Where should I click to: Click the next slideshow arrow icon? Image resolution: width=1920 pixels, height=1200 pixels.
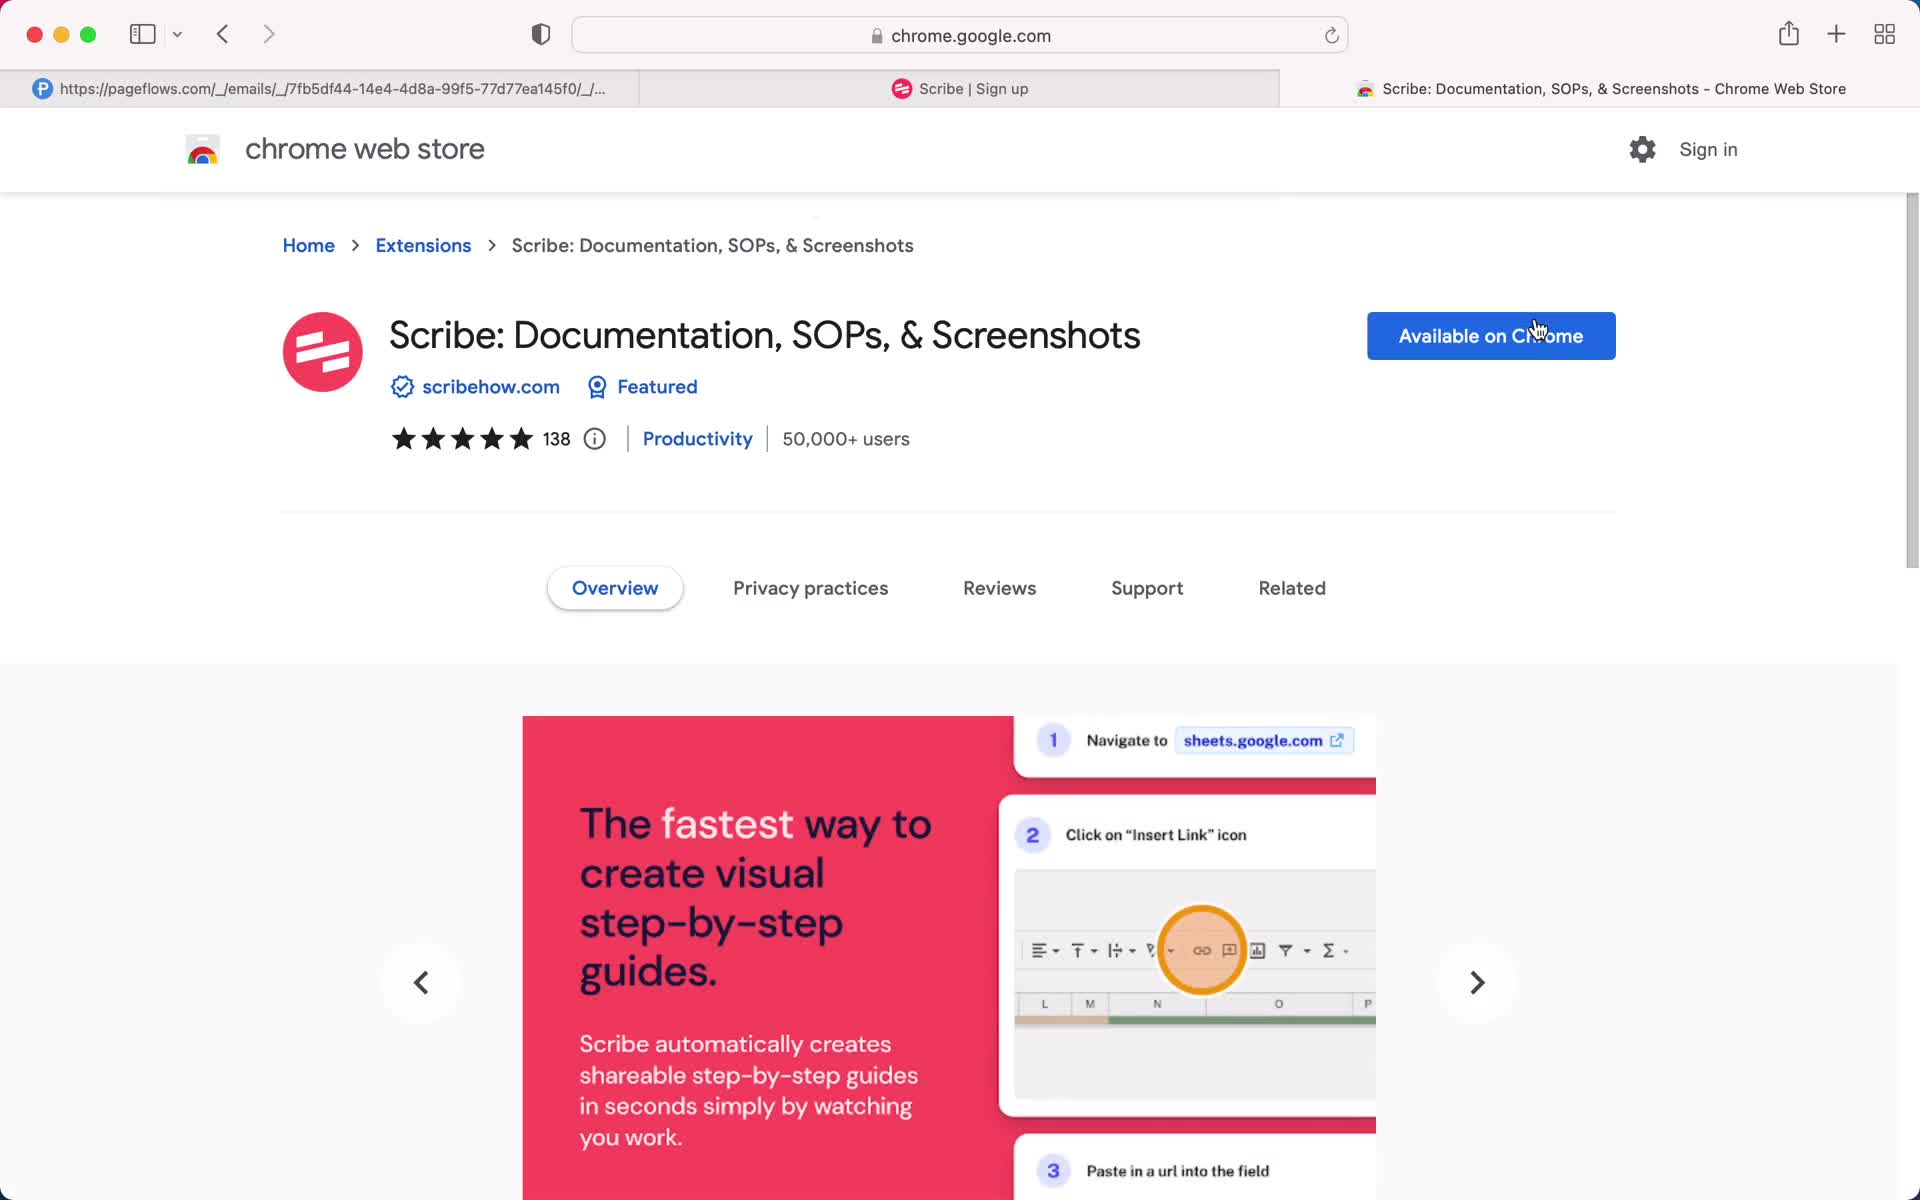point(1476,983)
